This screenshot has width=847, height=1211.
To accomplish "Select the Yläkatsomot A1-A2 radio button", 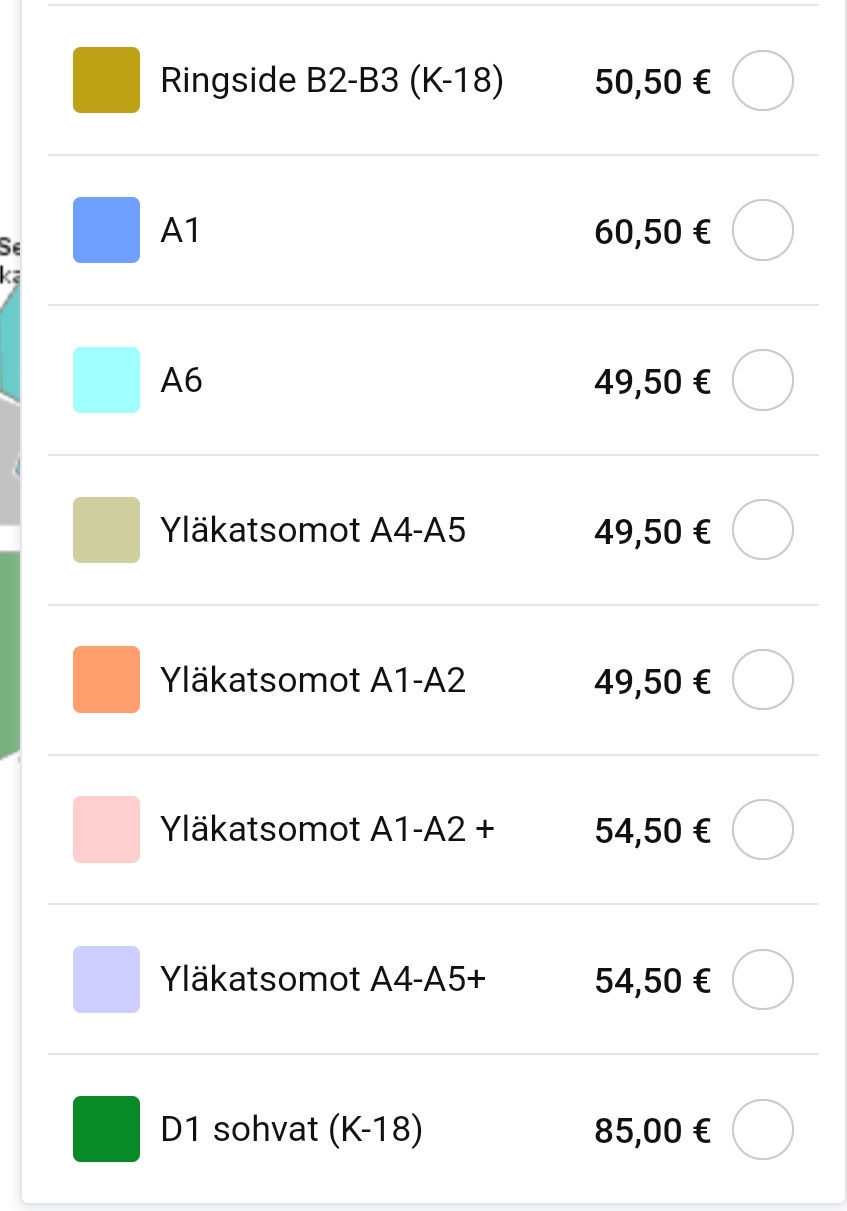I will (763, 681).
